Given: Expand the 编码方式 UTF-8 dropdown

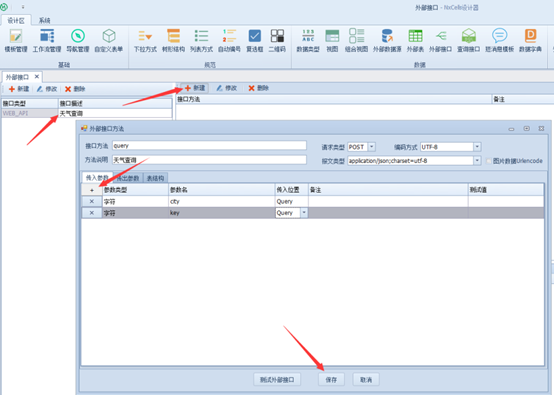Looking at the screenshot, I should click(x=477, y=147).
